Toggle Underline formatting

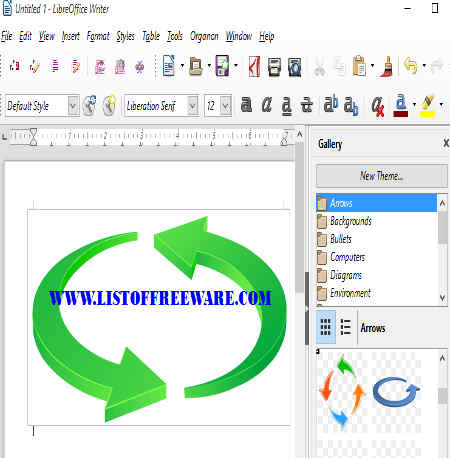pos(287,106)
